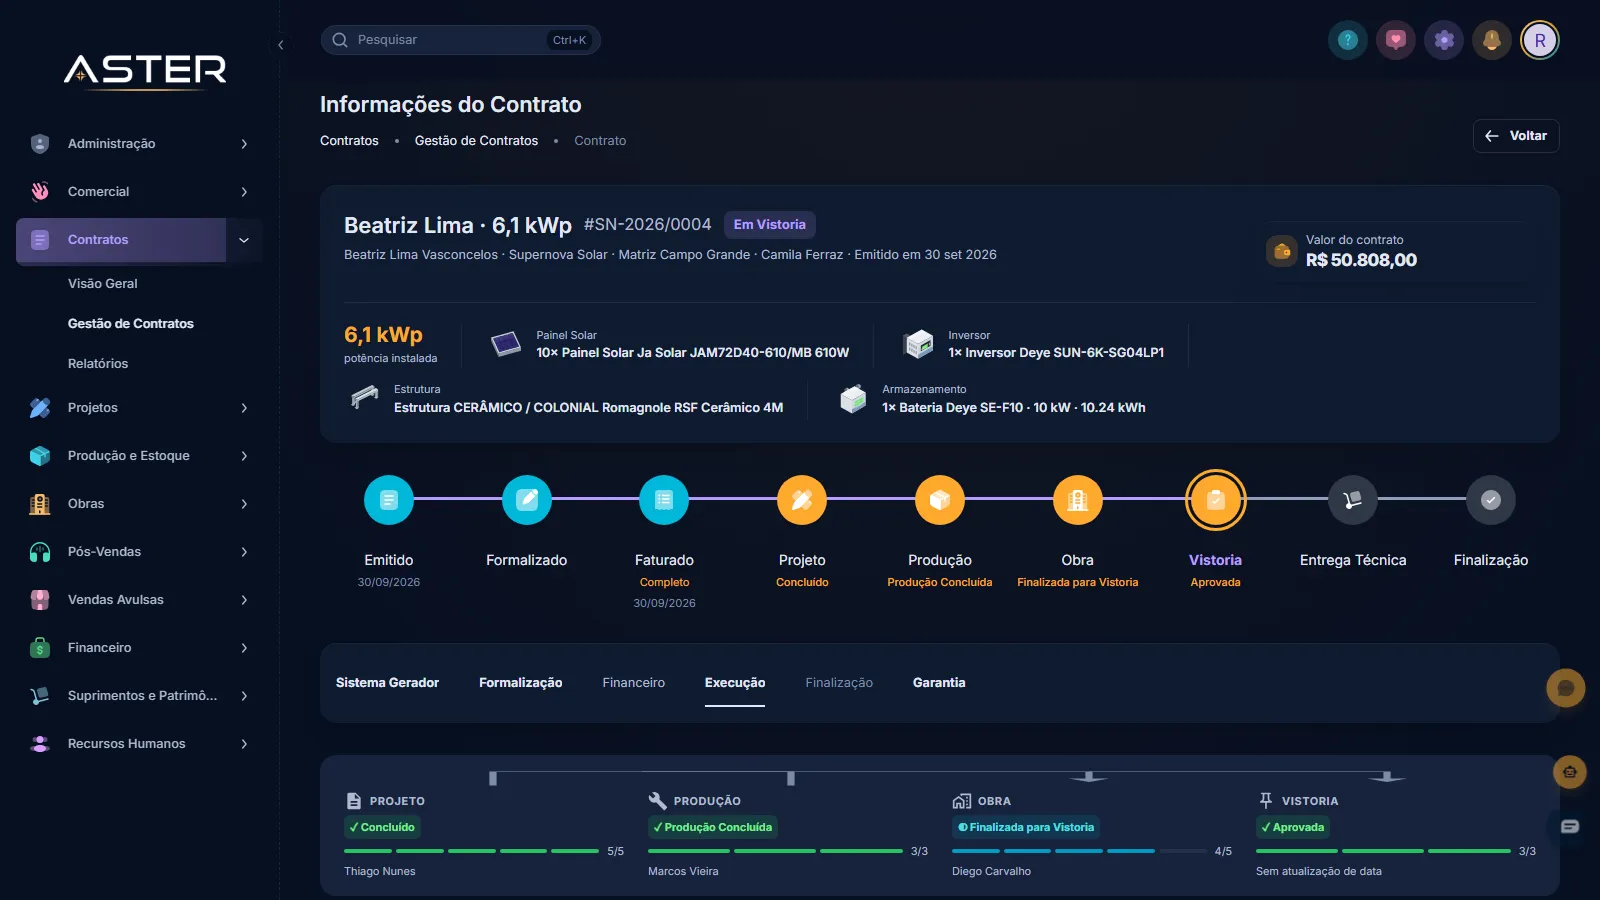Open the user avatar R menu
This screenshot has width=1600, height=900.
(x=1540, y=40)
